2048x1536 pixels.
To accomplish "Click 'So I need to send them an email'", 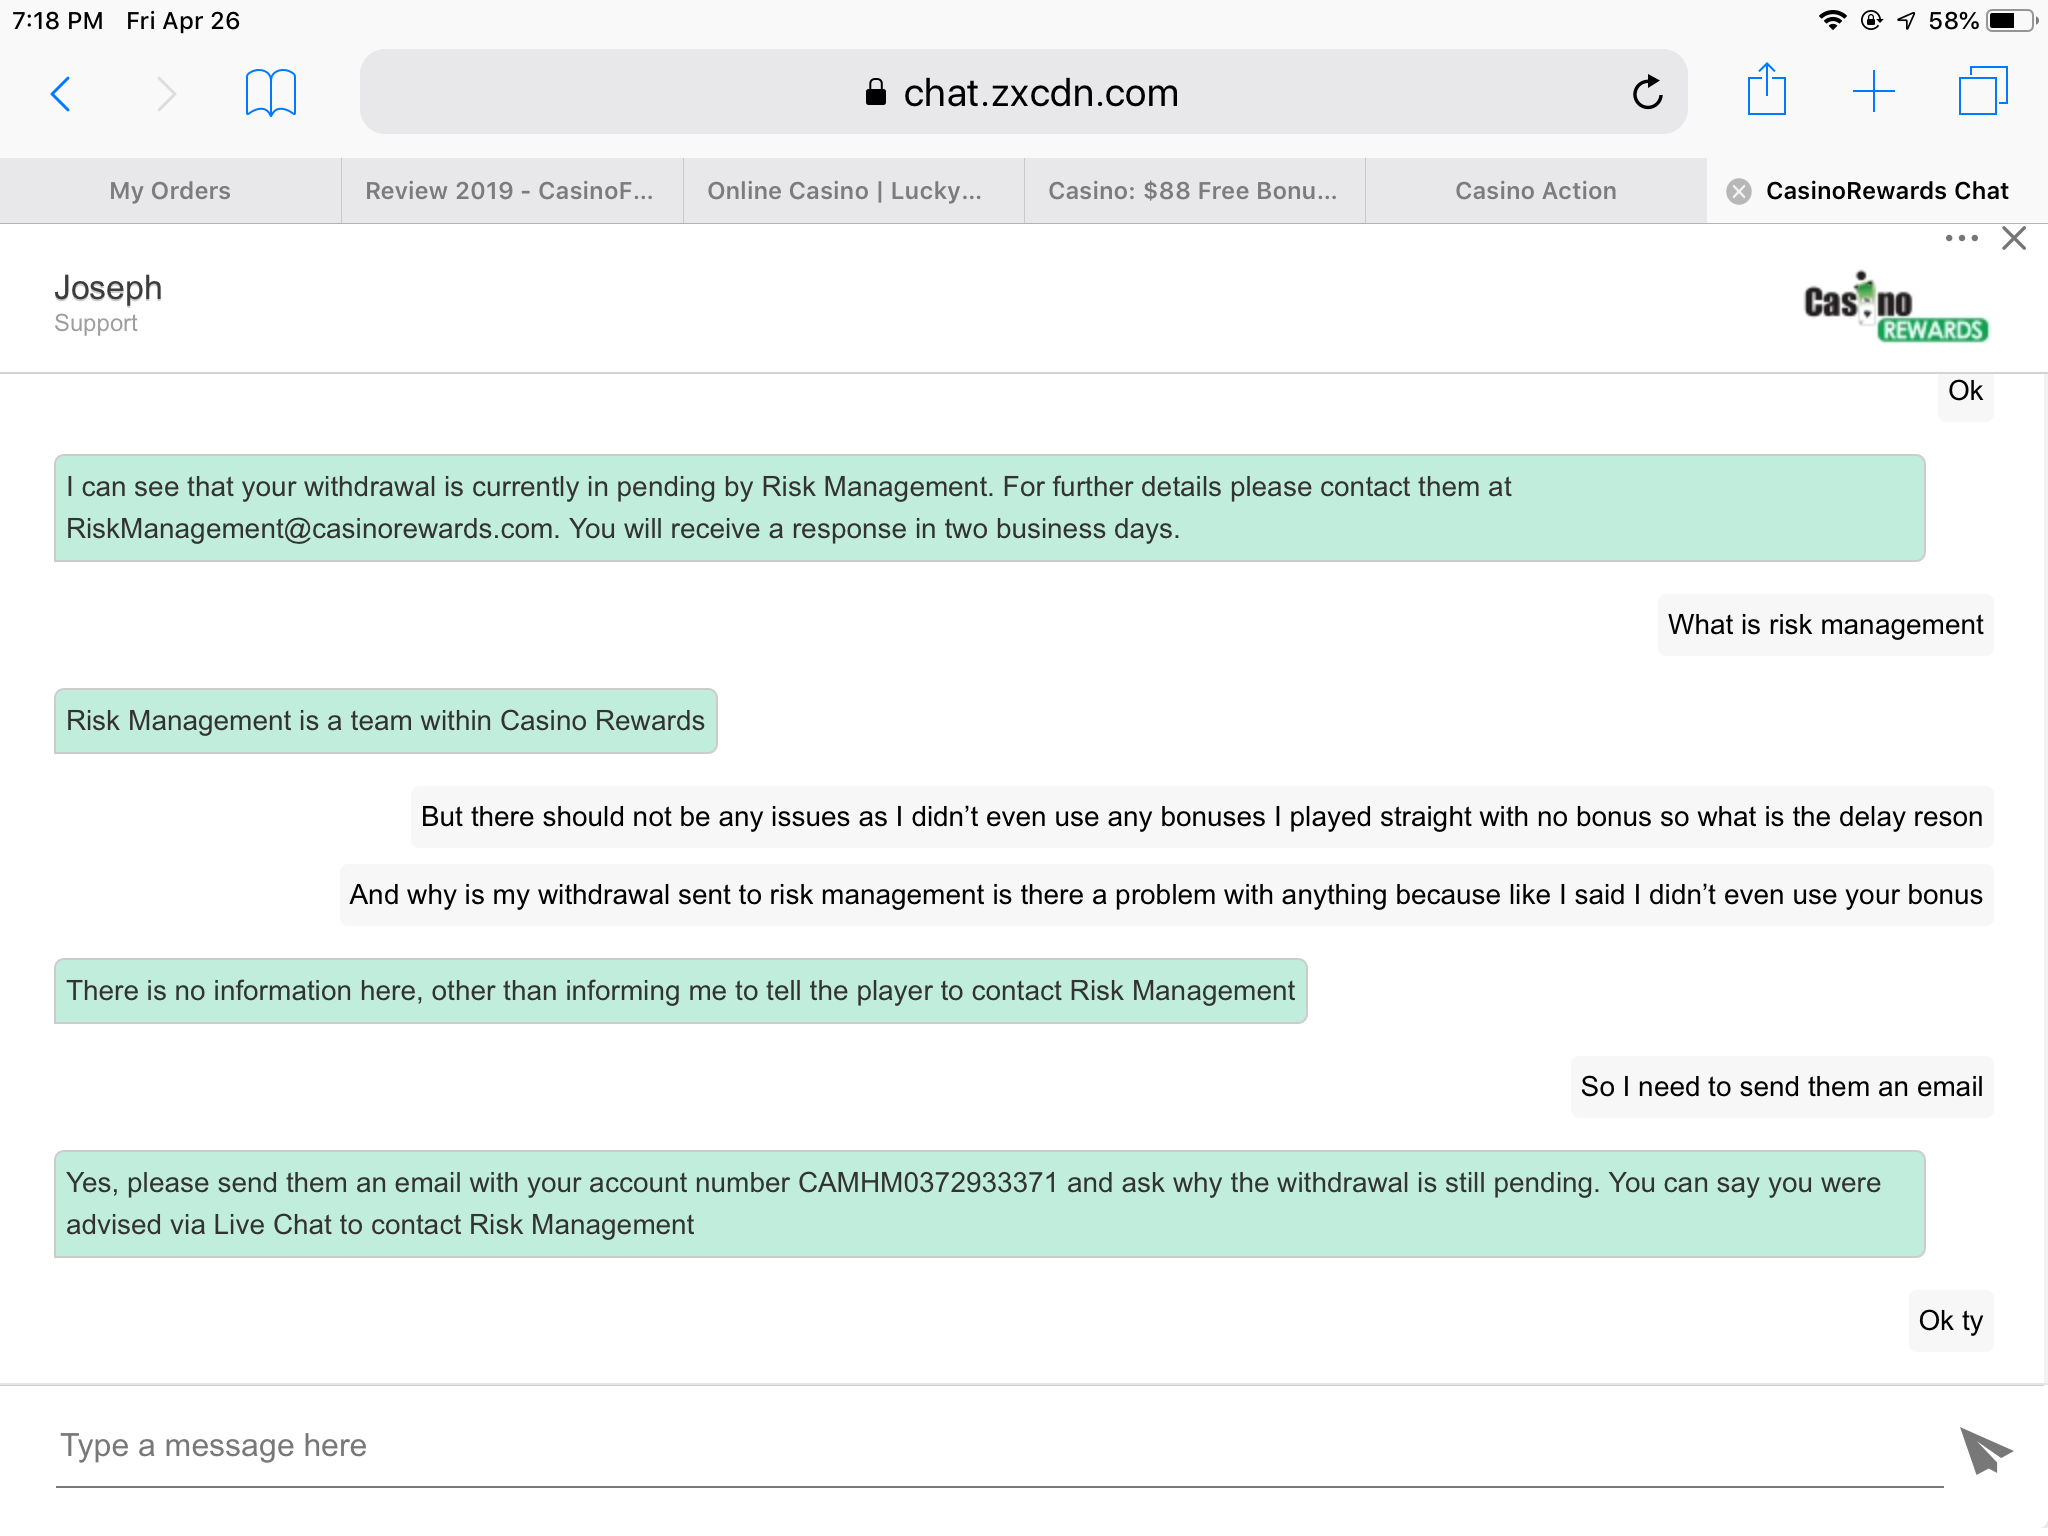I will (1782, 1087).
